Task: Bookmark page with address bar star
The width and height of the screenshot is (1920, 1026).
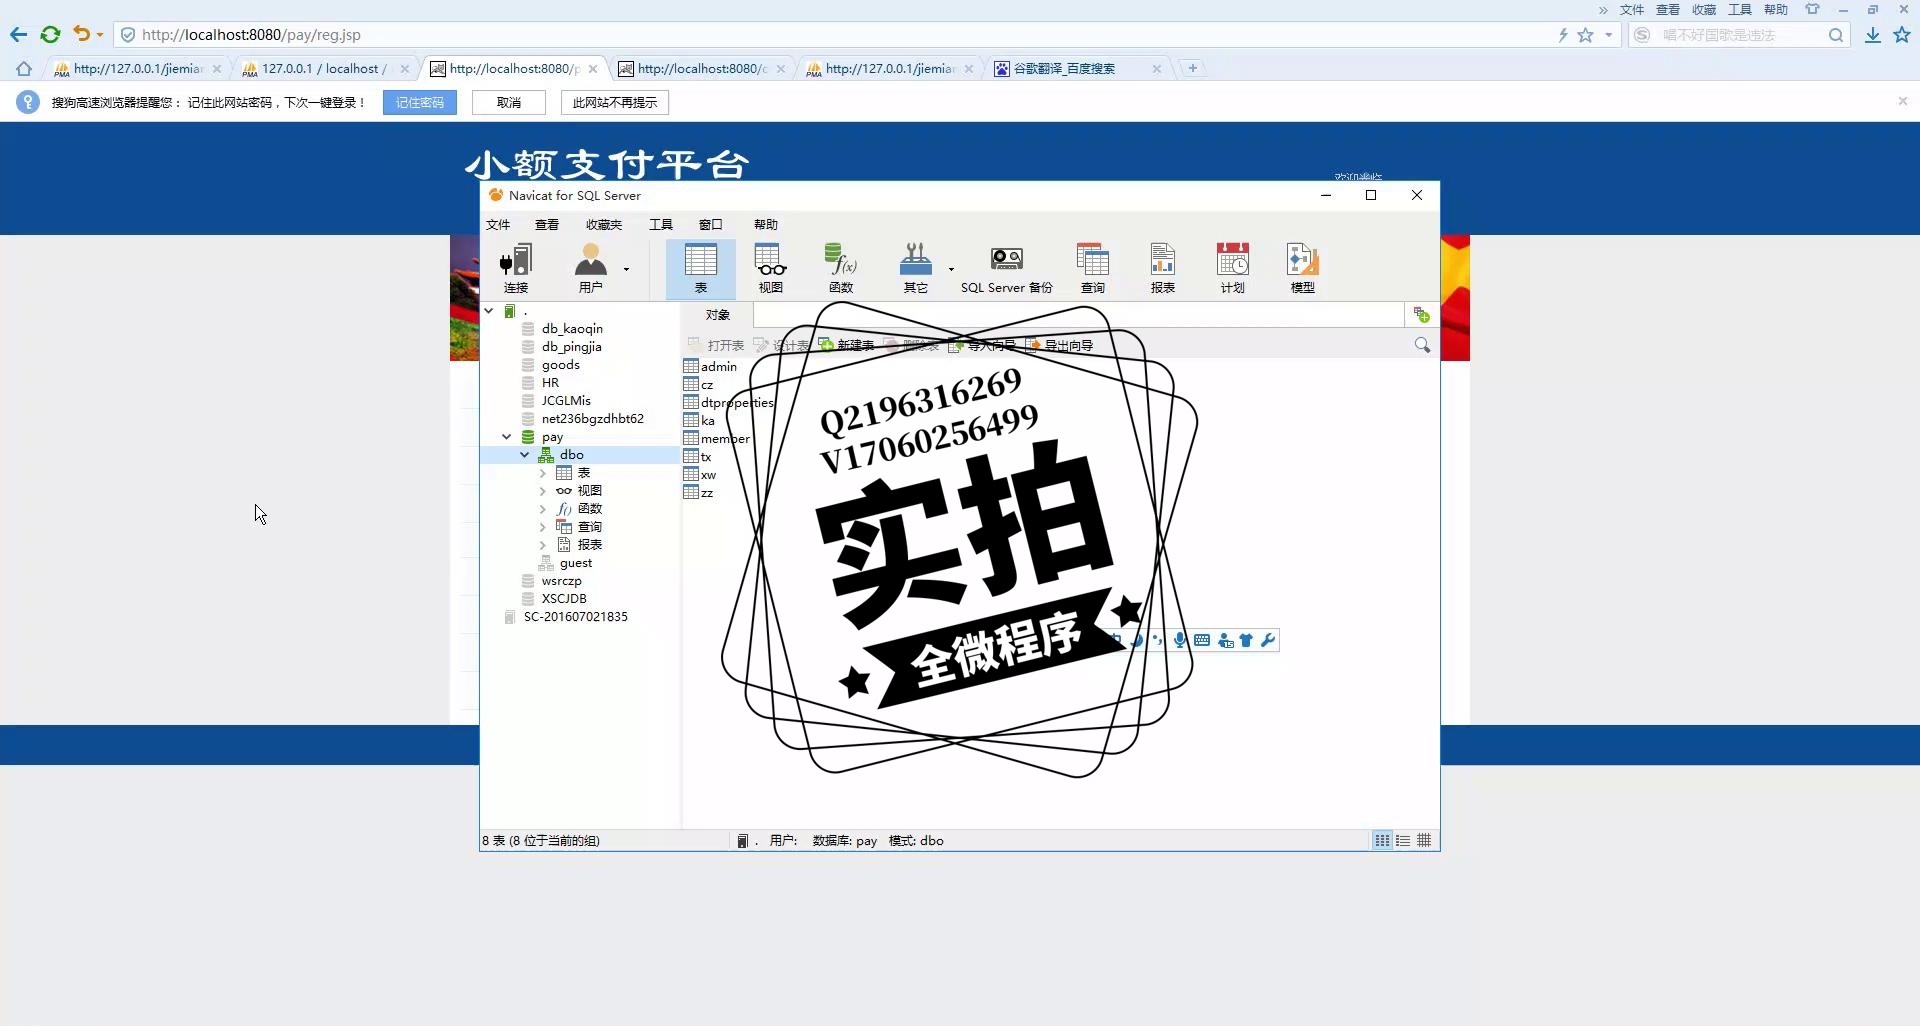Action: (x=1585, y=35)
